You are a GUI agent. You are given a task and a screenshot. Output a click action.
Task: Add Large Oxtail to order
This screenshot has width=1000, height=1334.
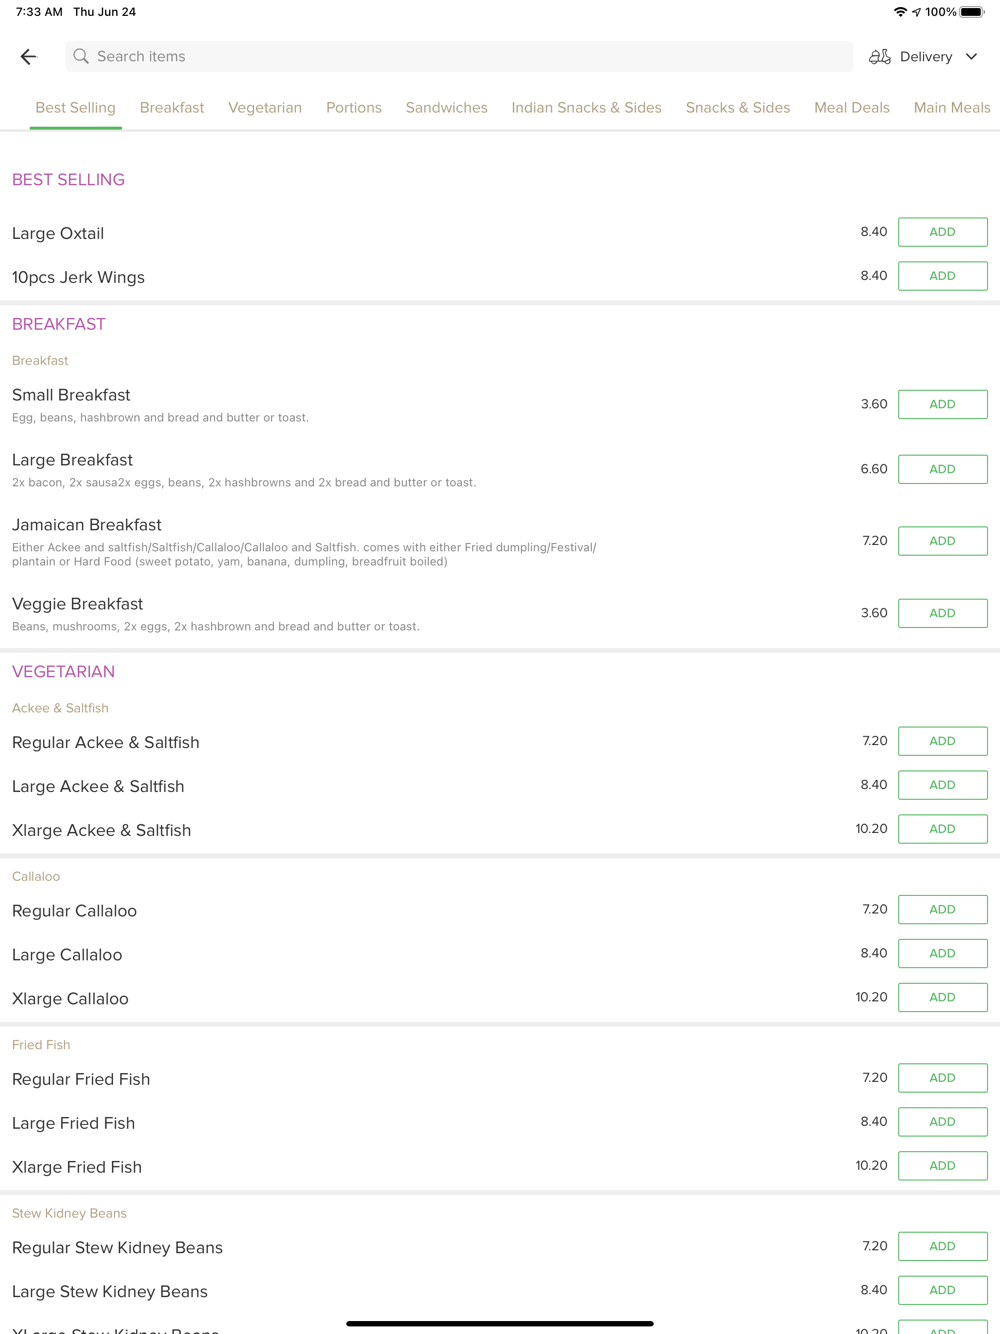(942, 232)
